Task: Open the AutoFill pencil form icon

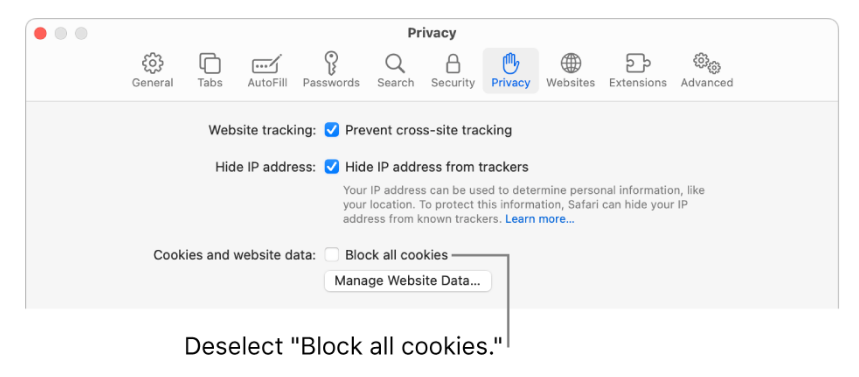Action: (267, 64)
